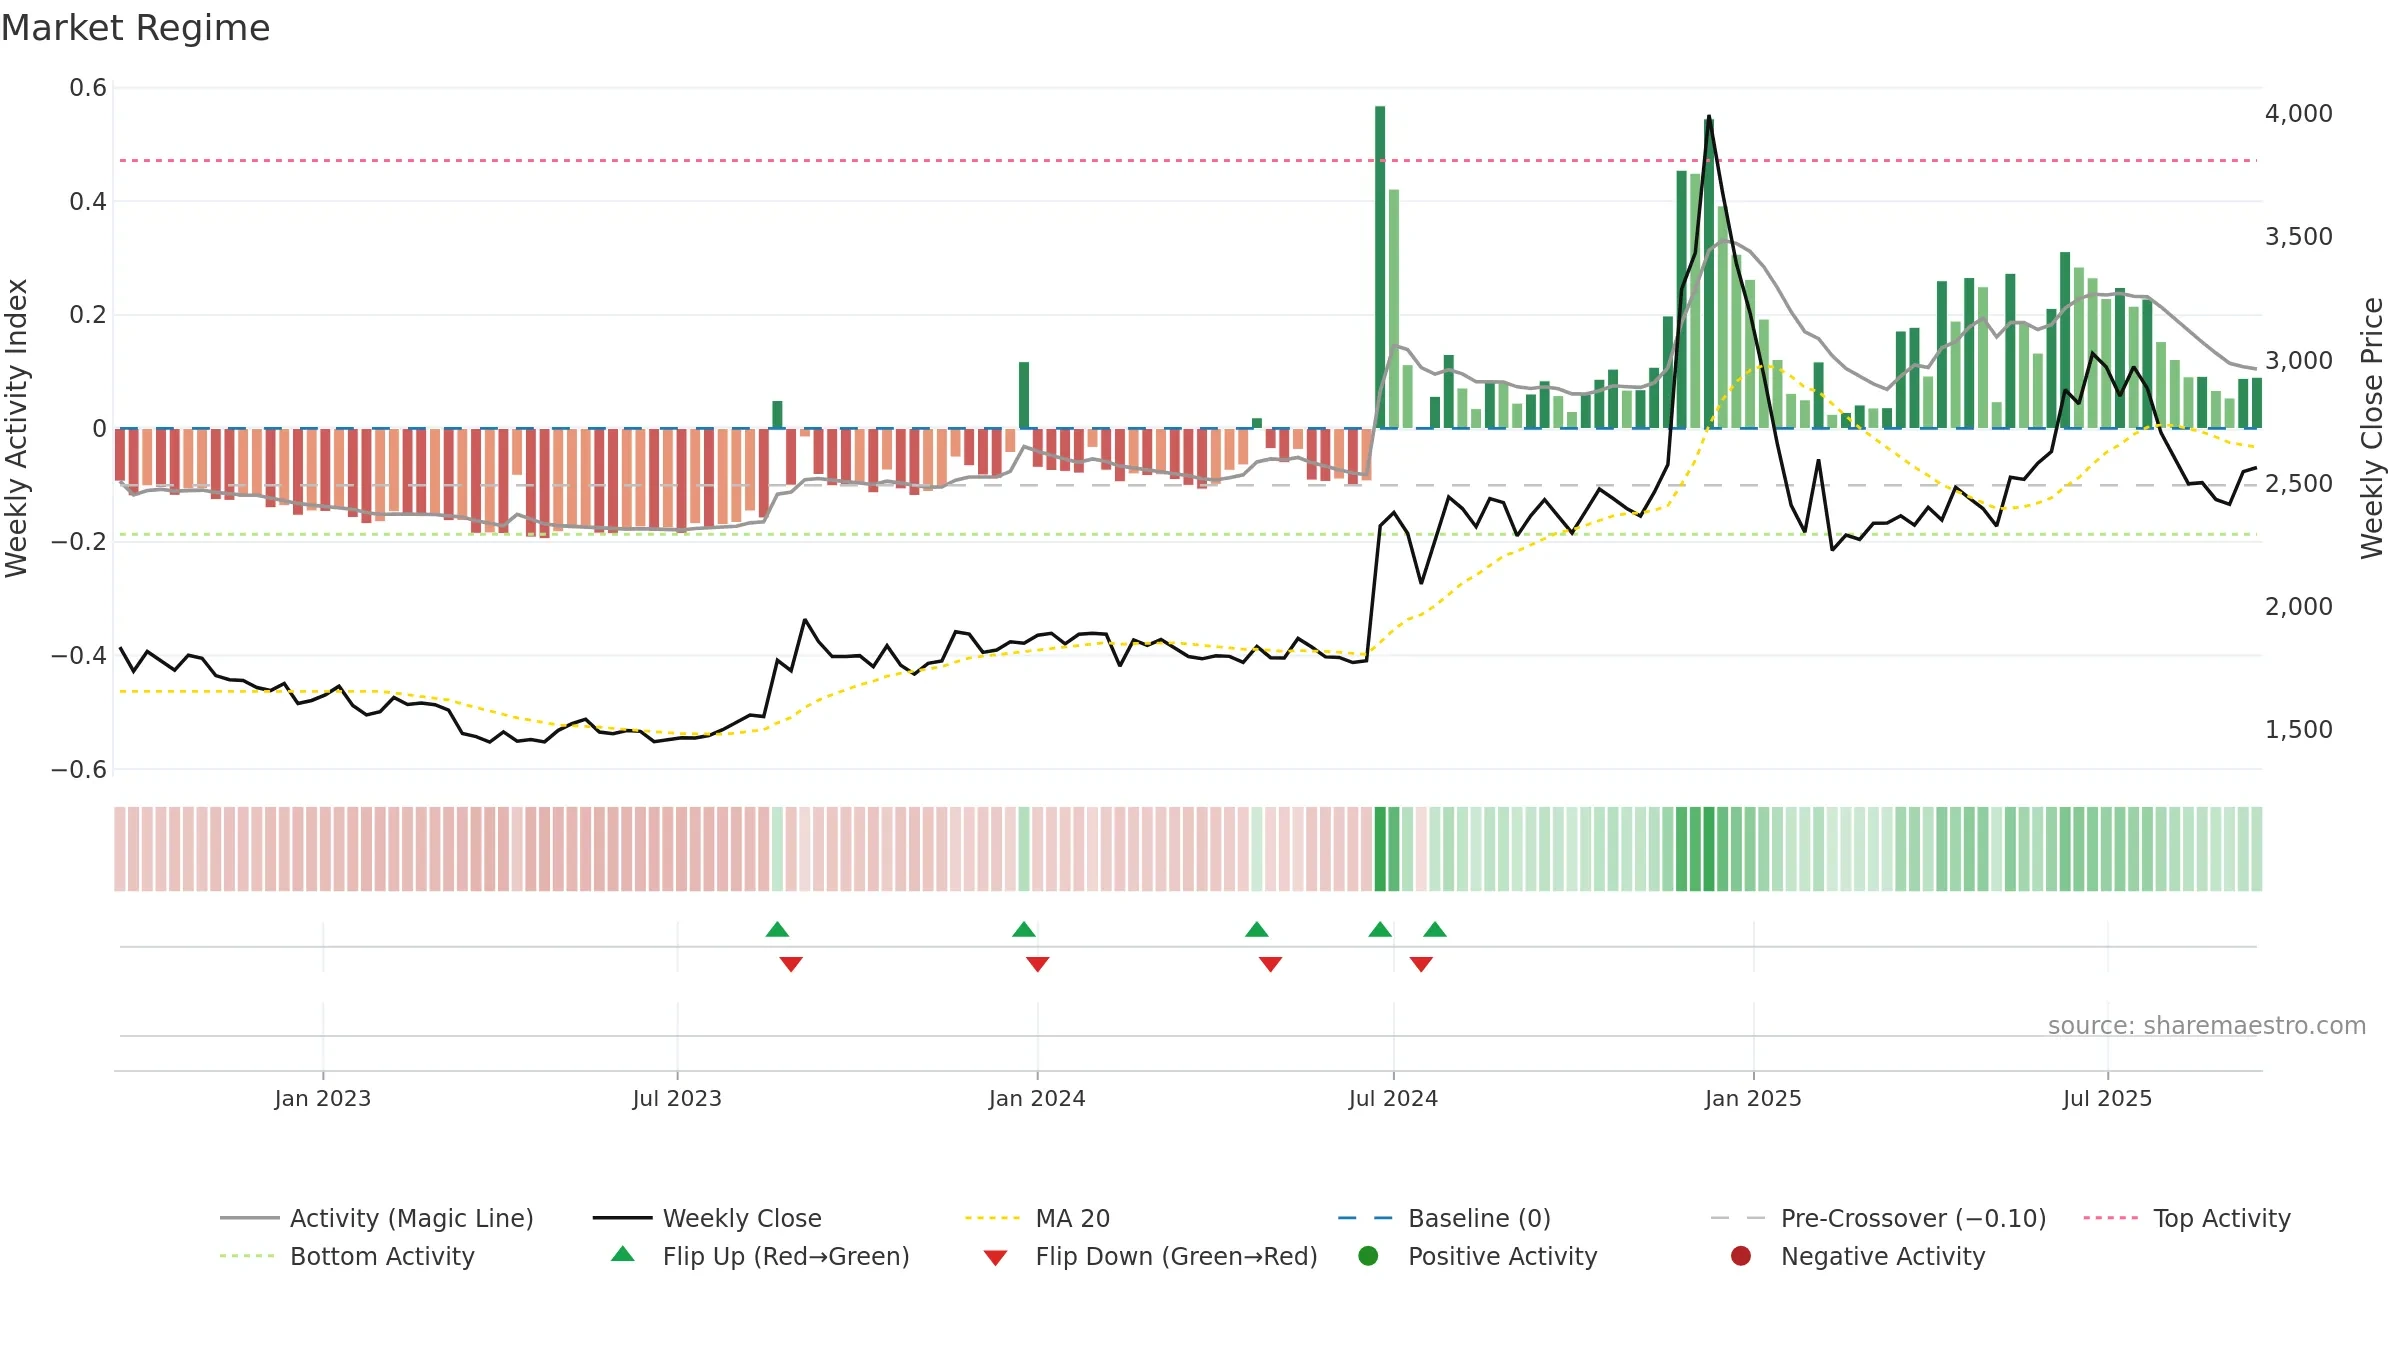This screenshot has height=1350, width=2400.
Task: Toggle Top Activity legend entry
Action: (2187, 1218)
